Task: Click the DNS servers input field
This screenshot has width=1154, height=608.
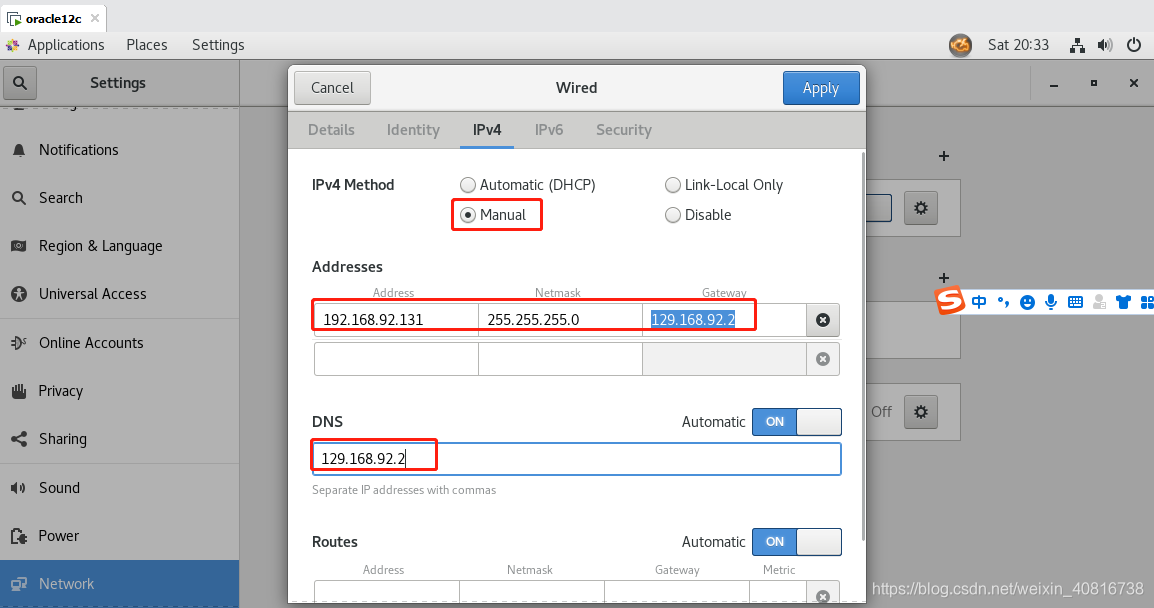Action: (x=576, y=459)
